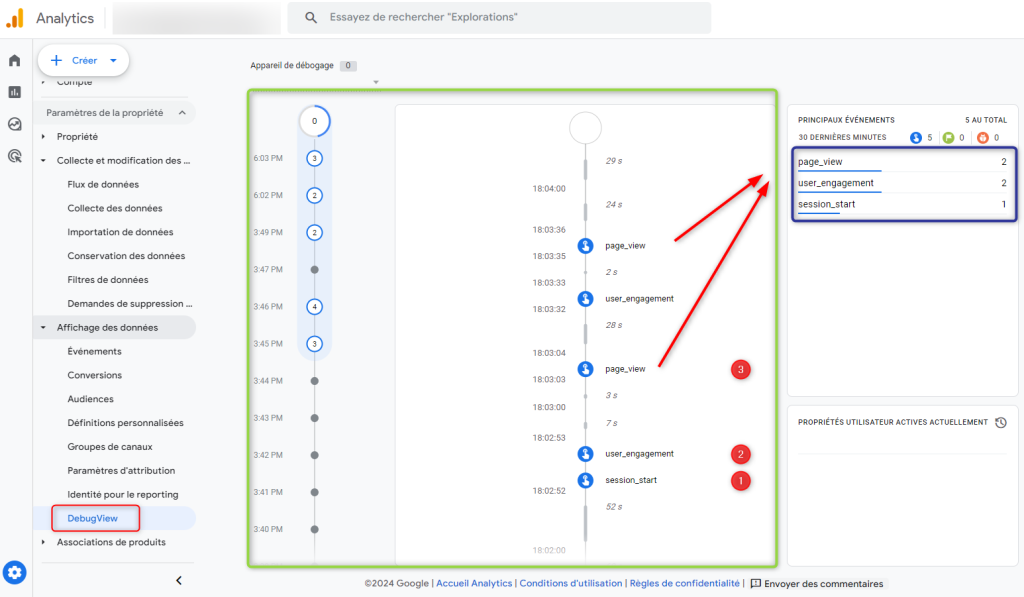
Task: Click user_engagement event icon at 18:03:32
Action: click(x=585, y=298)
